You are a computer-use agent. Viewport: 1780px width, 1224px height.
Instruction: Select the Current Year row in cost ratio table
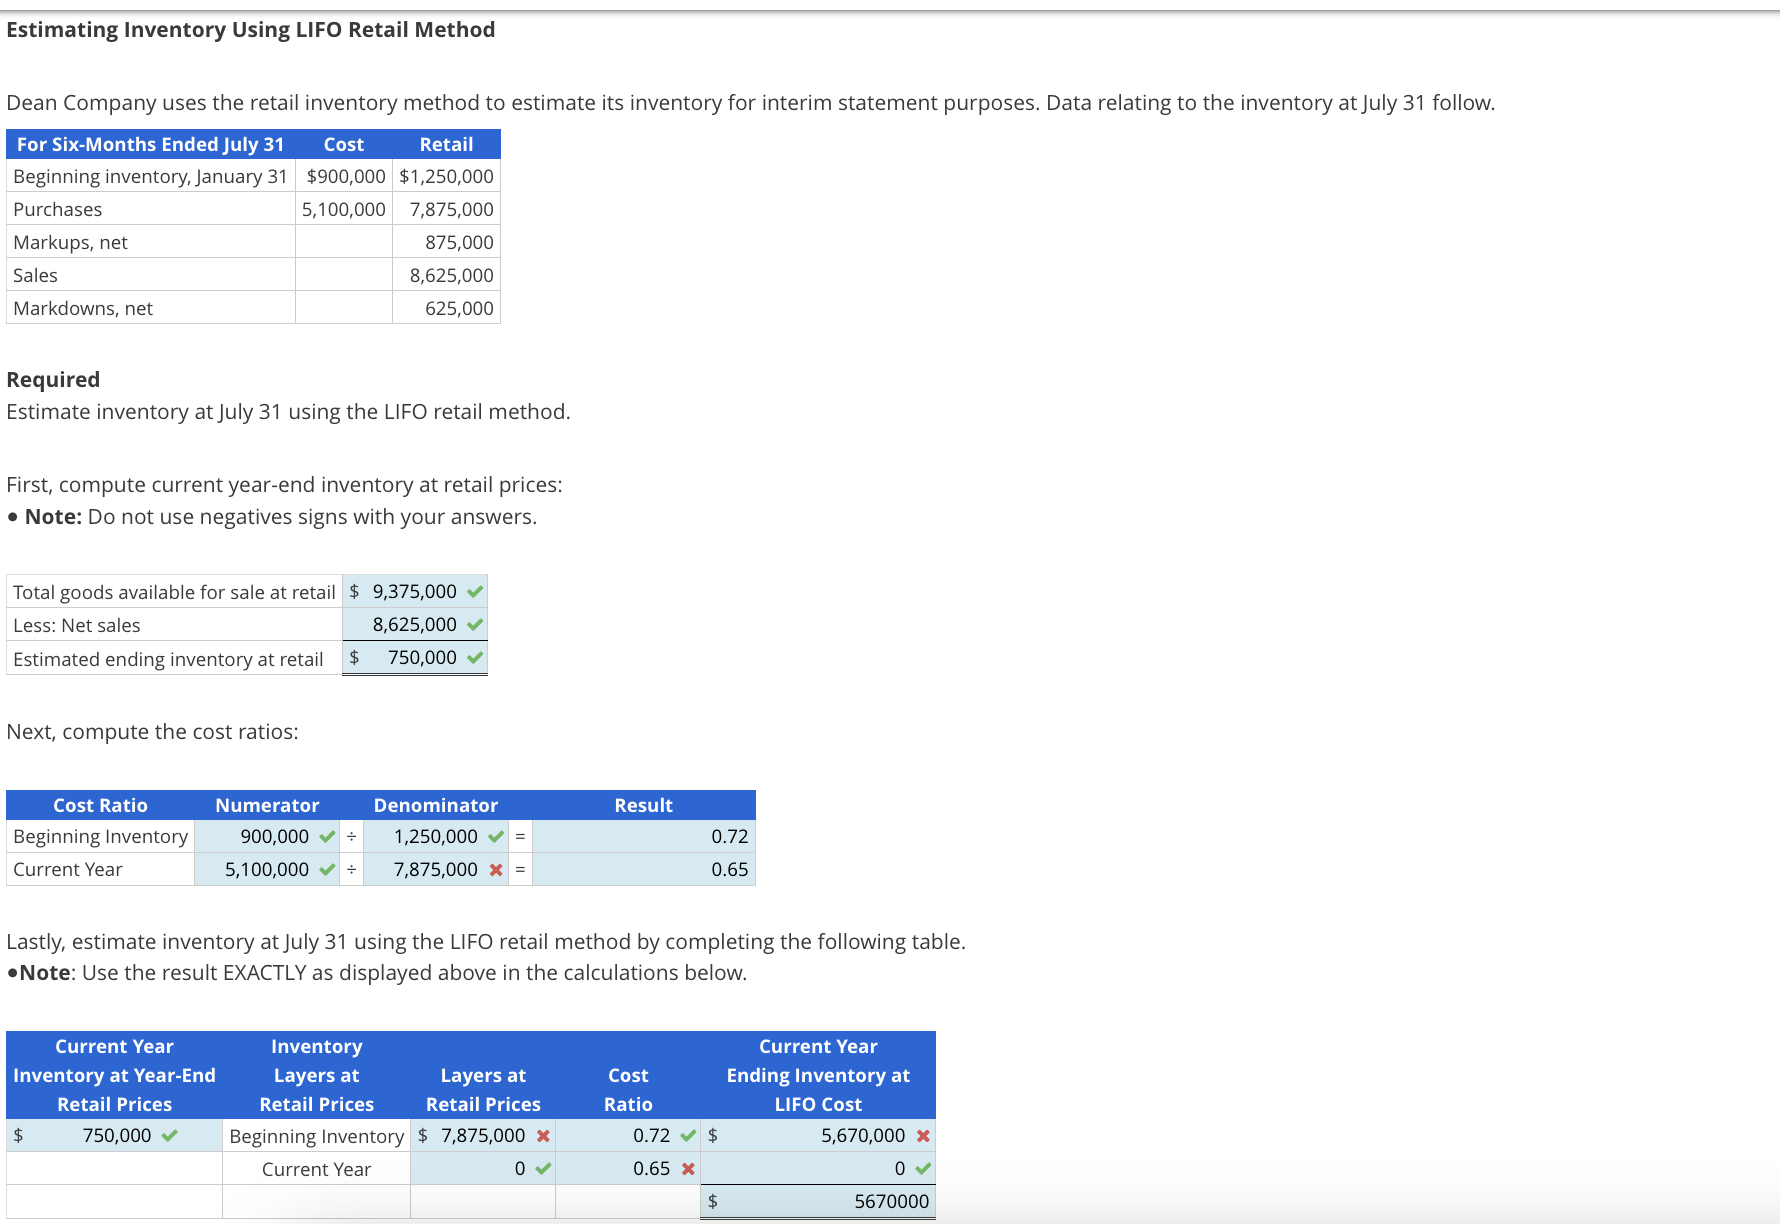[66, 869]
